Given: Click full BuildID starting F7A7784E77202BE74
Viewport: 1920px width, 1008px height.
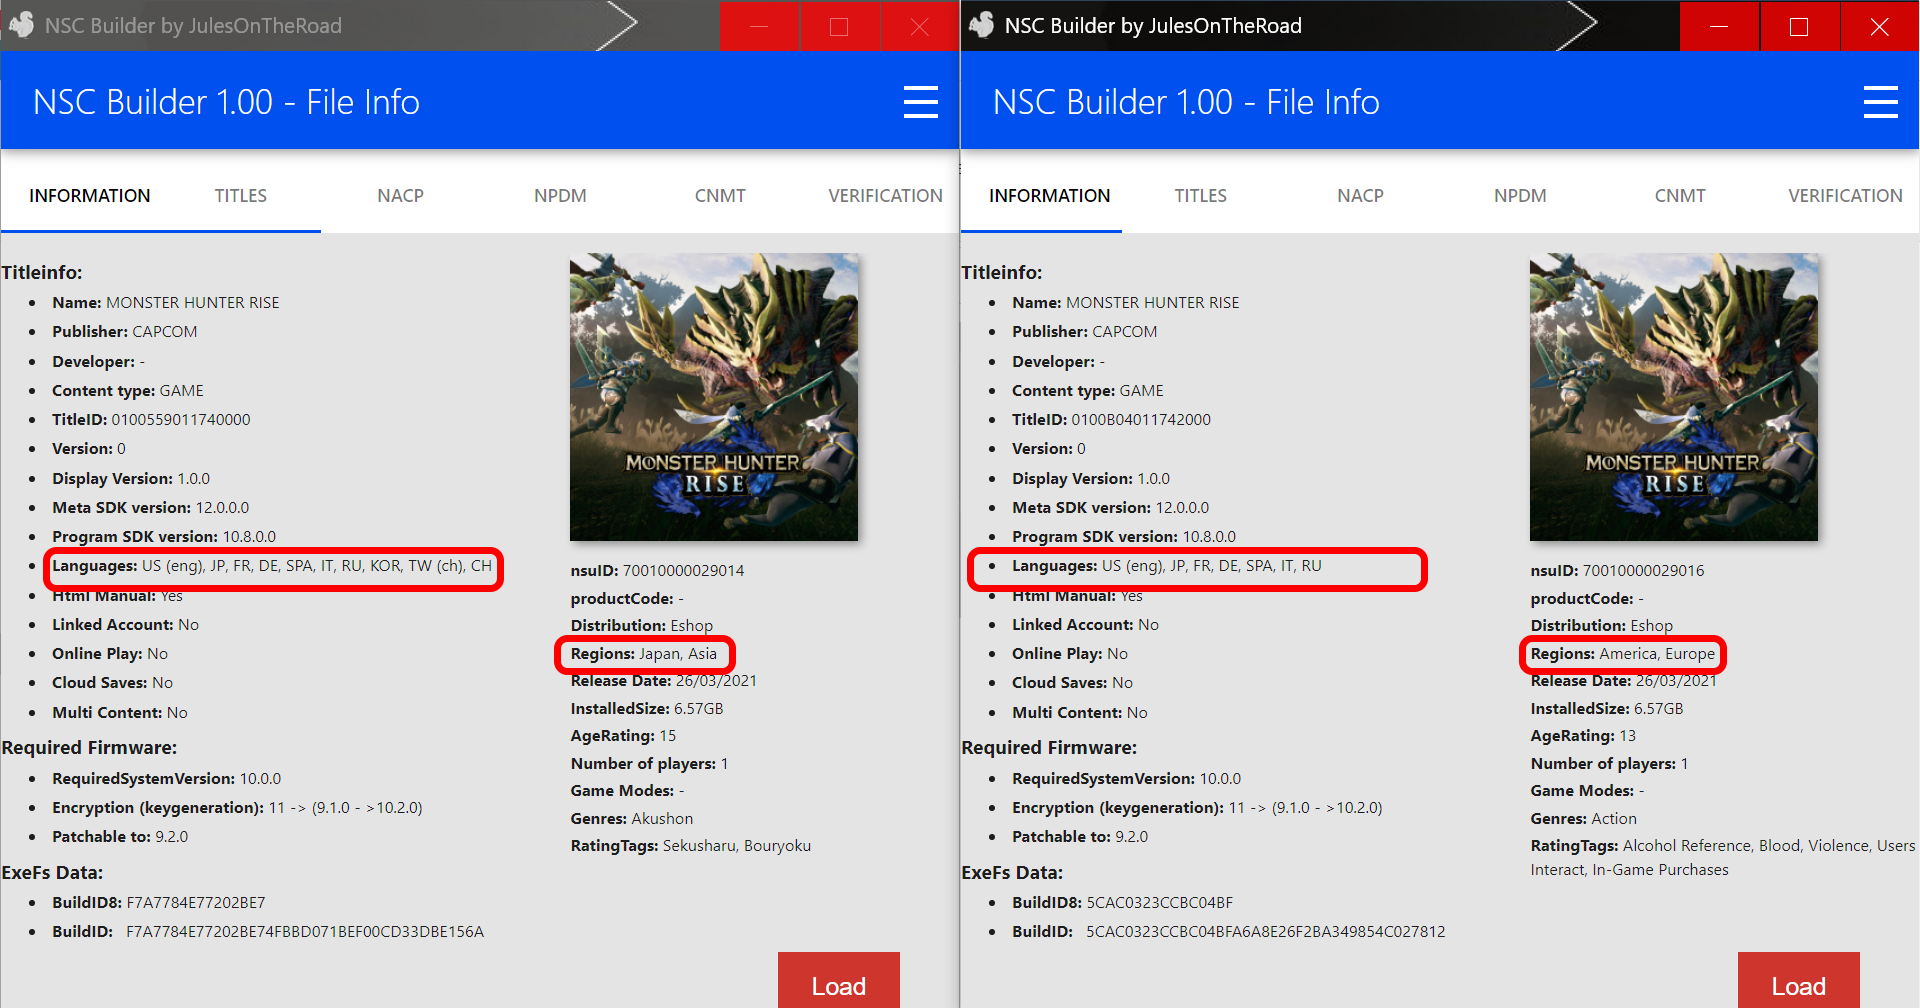Looking at the screenshot, I should click(x=305, y=932).
